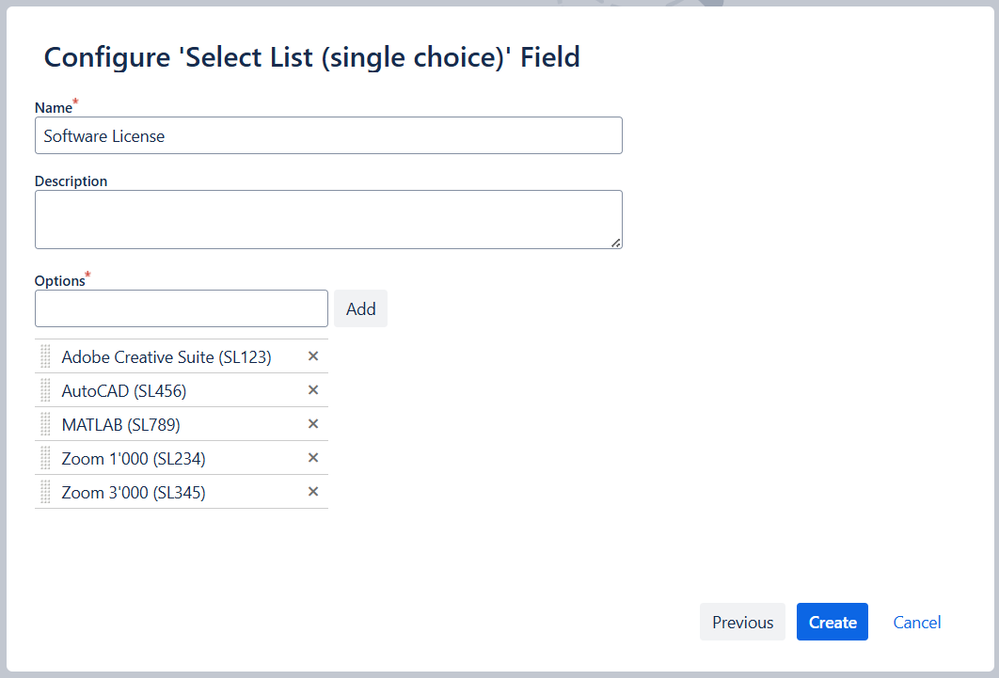The width and height of the screenshot is (999, 678).
Task: Select the Adobe Creative Suite (SL123) list row
Action: [x=166, y=357]
